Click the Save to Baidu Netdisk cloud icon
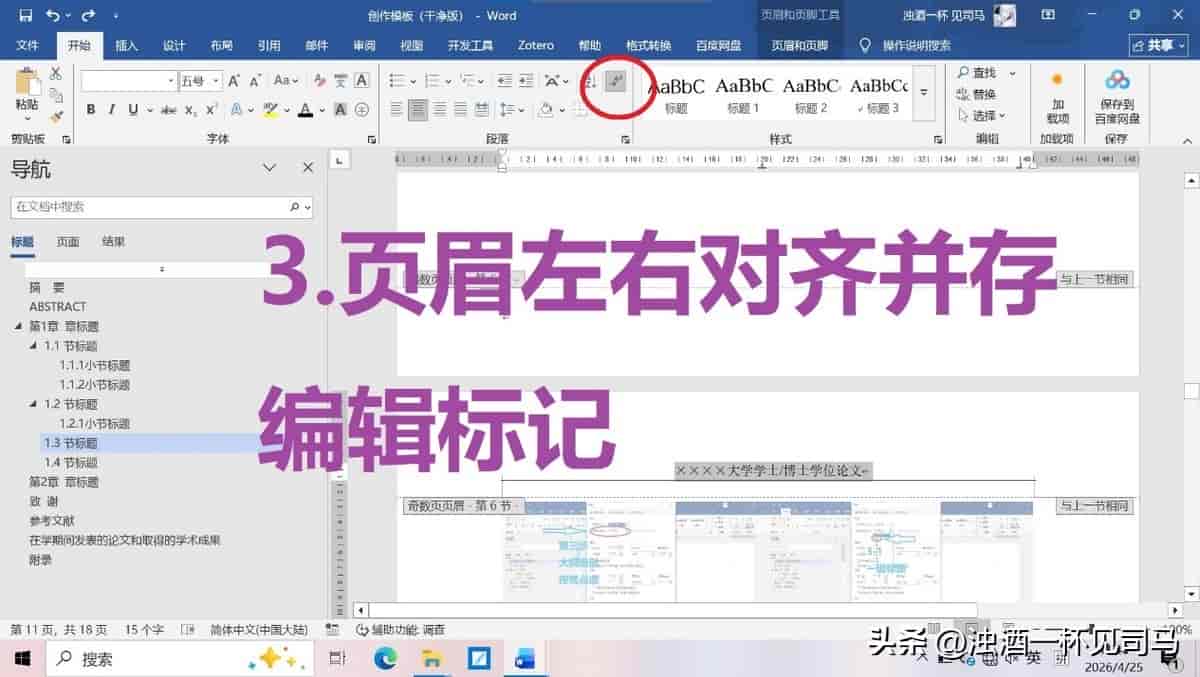Screen dimensions: 1200x677 click(x=1117, y=79)
